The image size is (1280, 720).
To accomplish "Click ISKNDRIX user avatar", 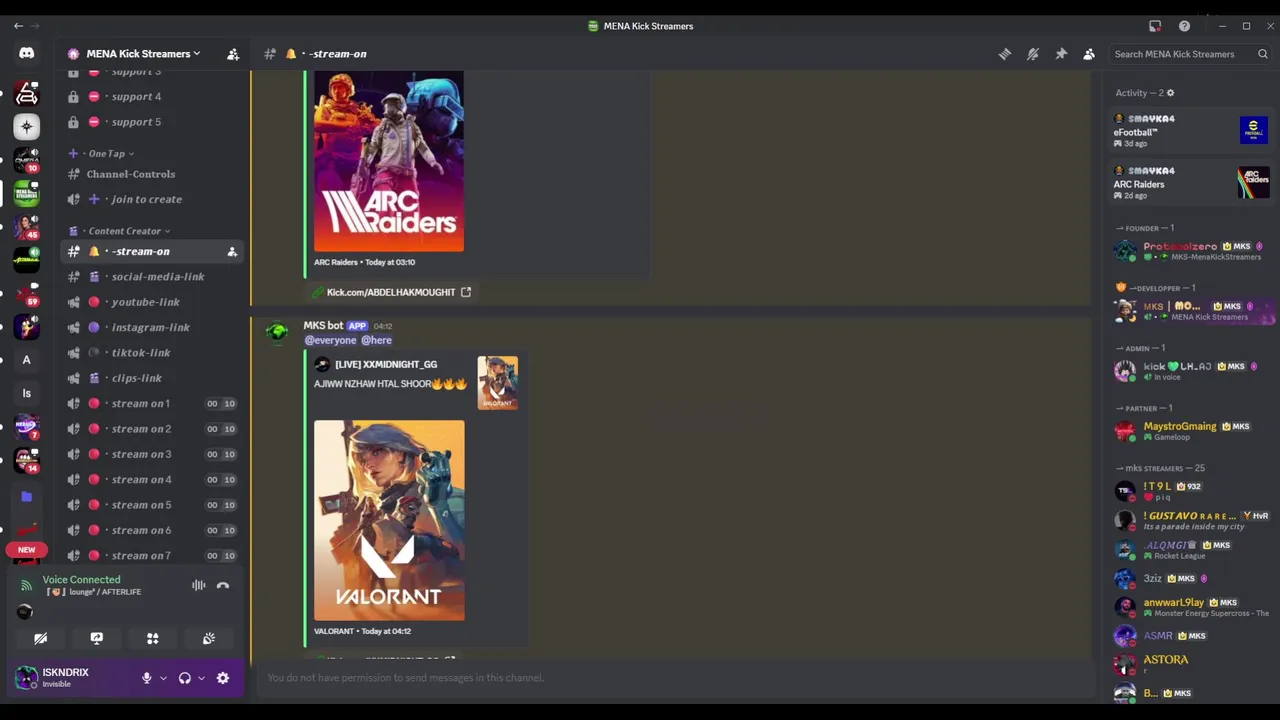I will (x=26, y=678).
